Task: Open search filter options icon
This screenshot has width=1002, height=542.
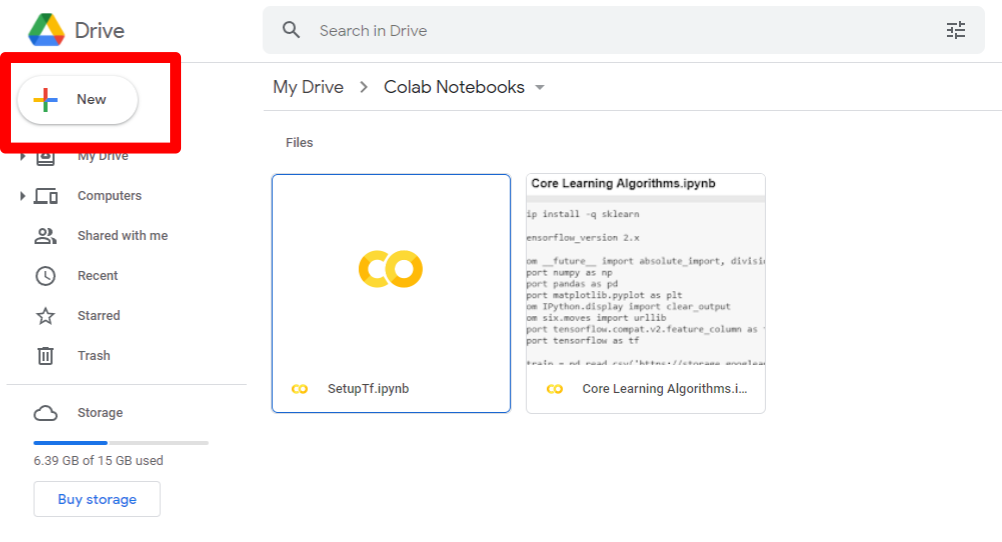Action: (956, 30)
